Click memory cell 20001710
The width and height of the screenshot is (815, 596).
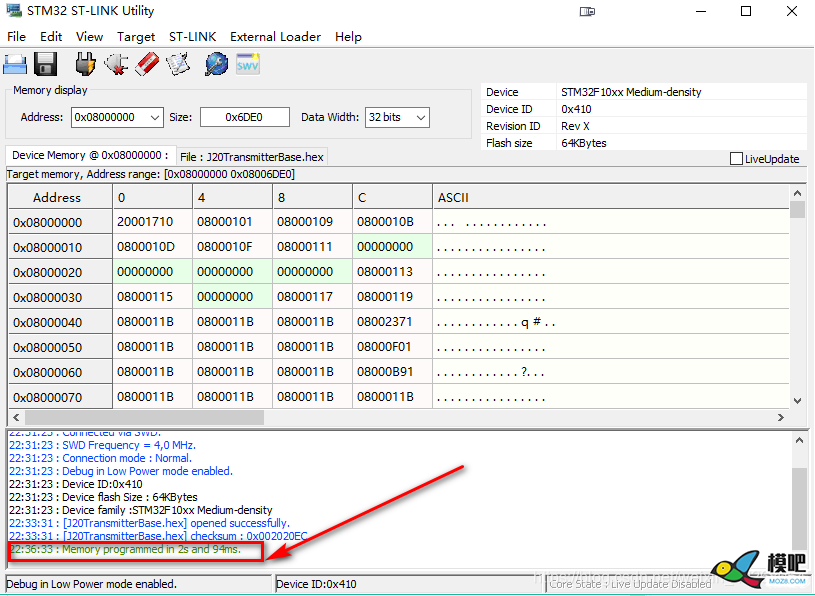click(152, 222)
